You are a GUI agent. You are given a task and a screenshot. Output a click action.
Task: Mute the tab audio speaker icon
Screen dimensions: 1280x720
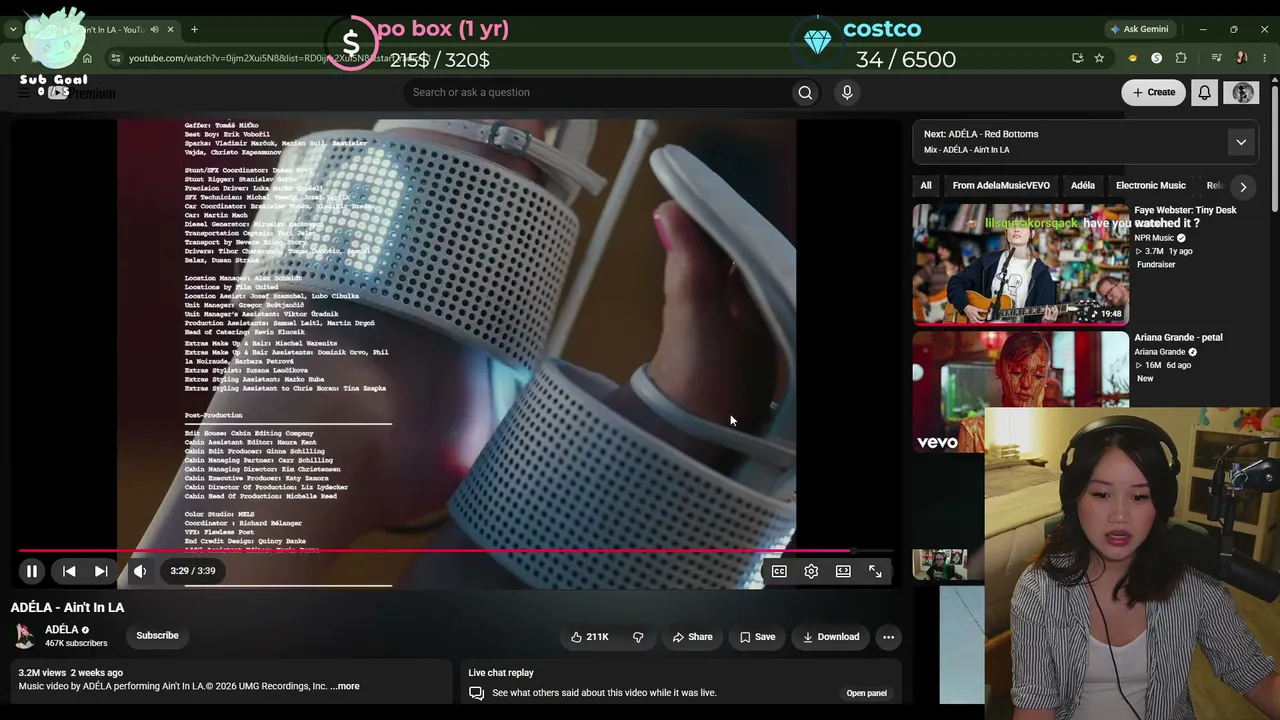(153, 29)
